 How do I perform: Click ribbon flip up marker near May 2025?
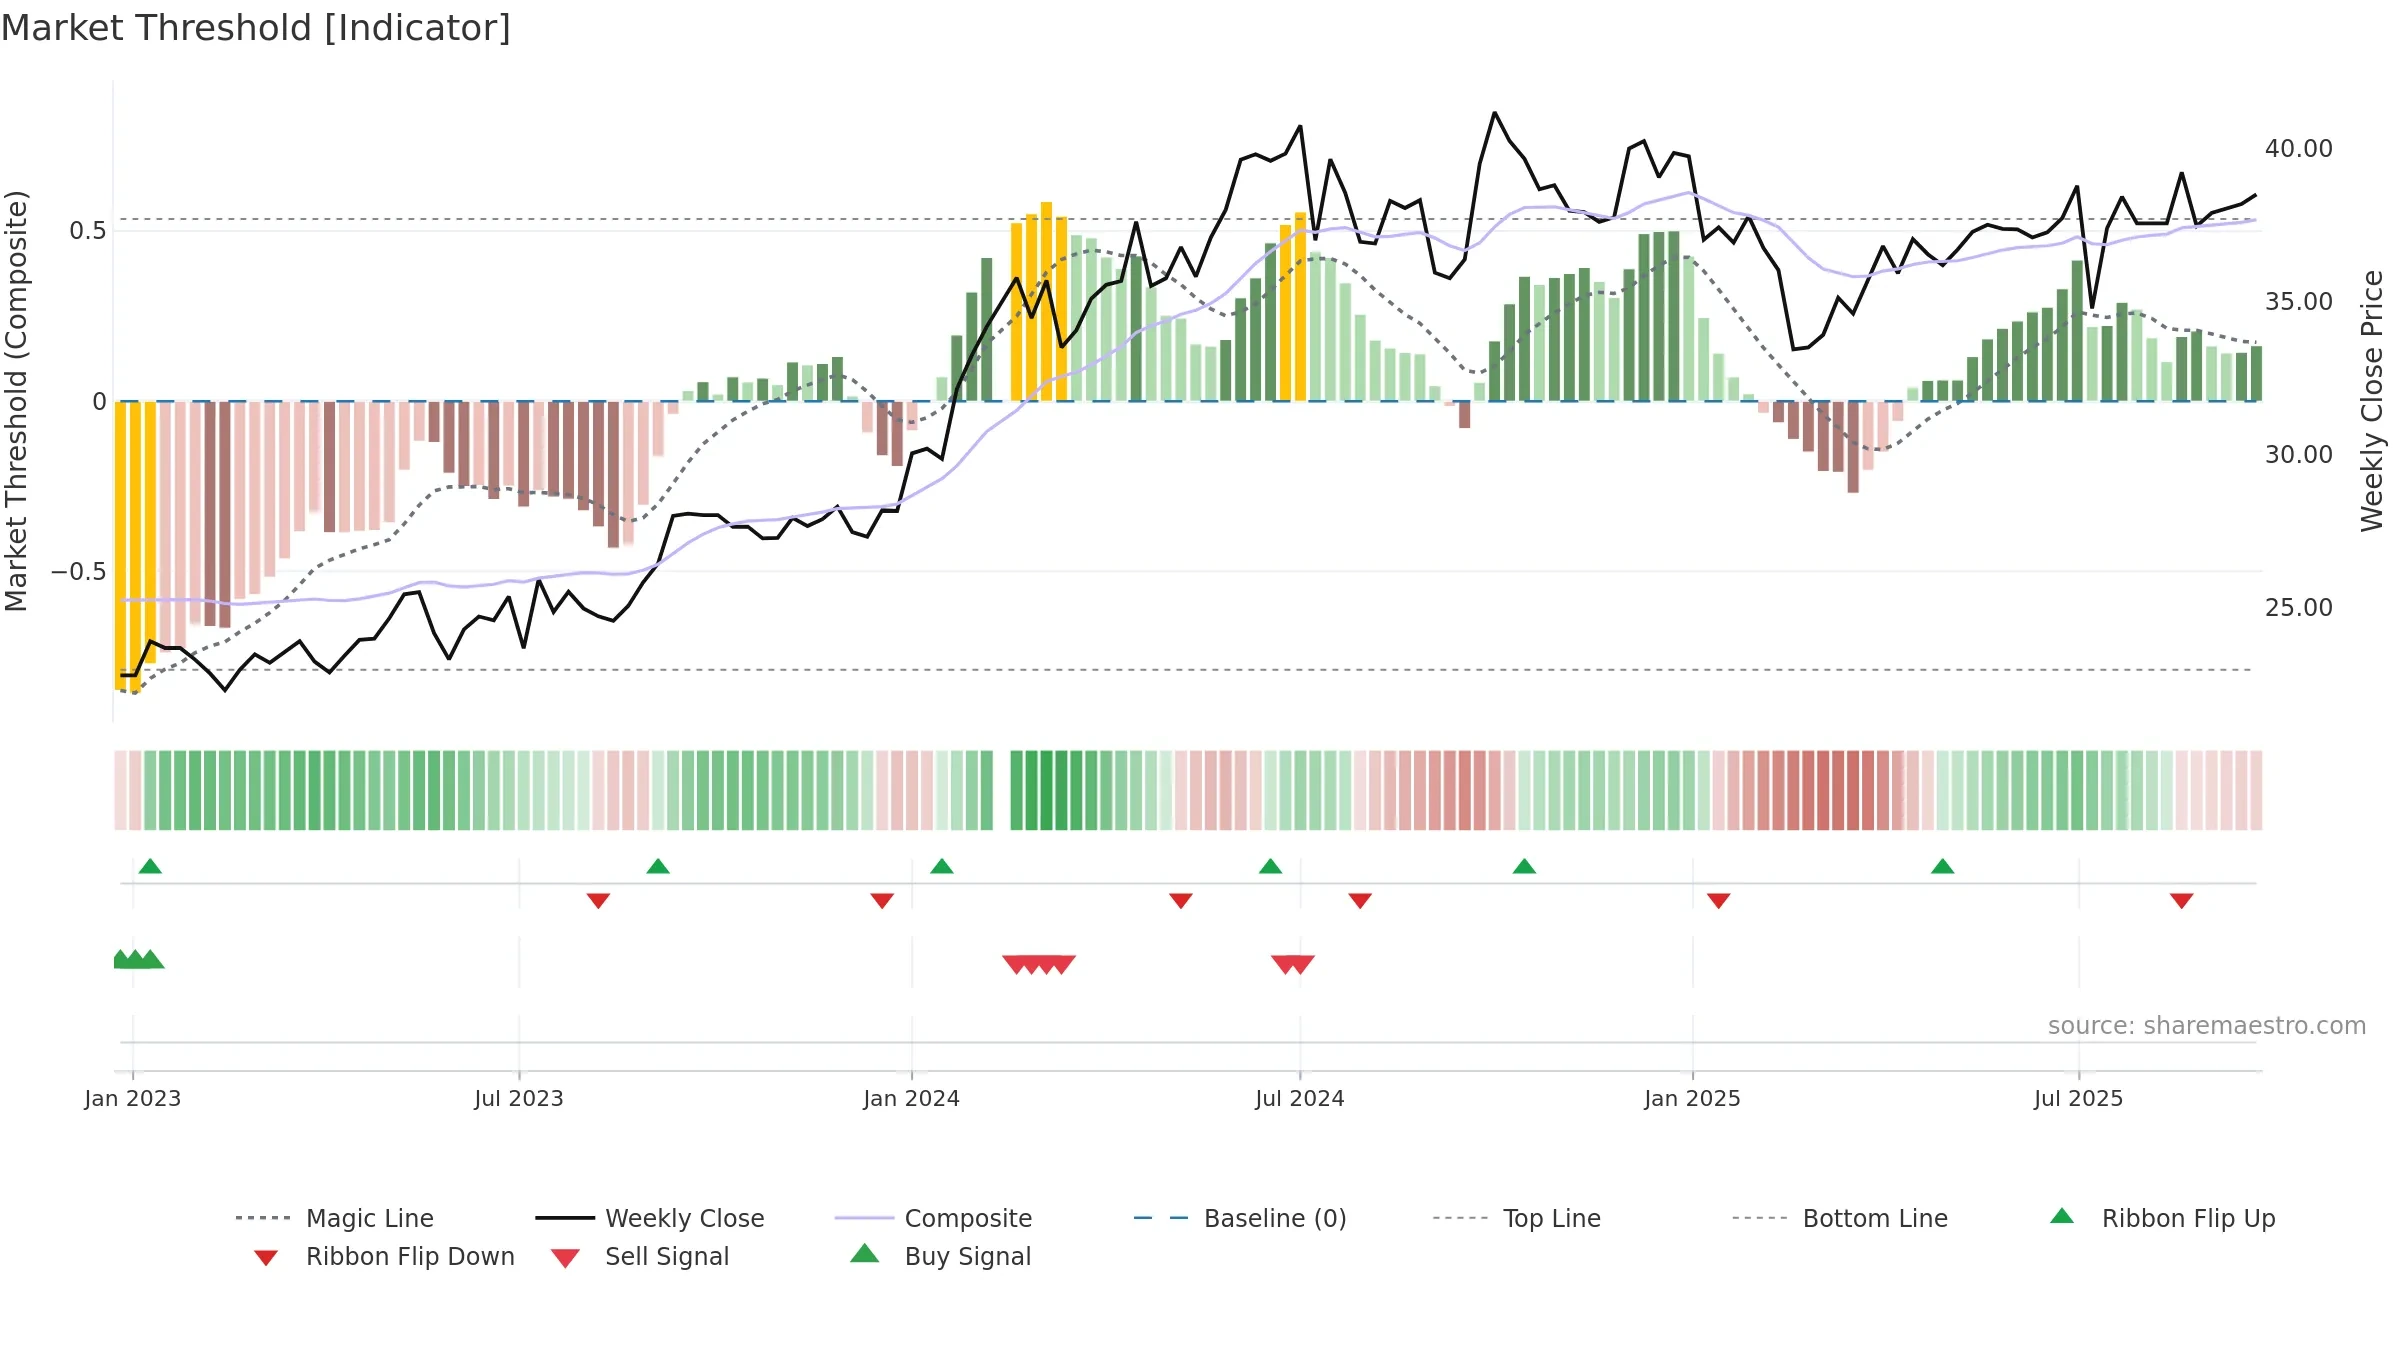(1942, 866)
